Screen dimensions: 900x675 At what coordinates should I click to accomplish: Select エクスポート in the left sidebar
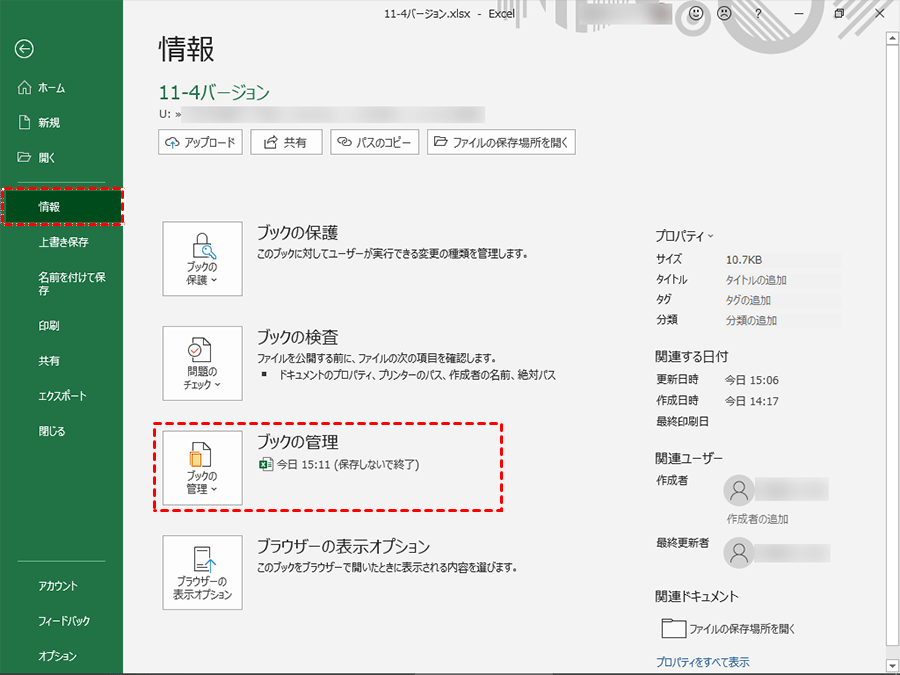63,396
